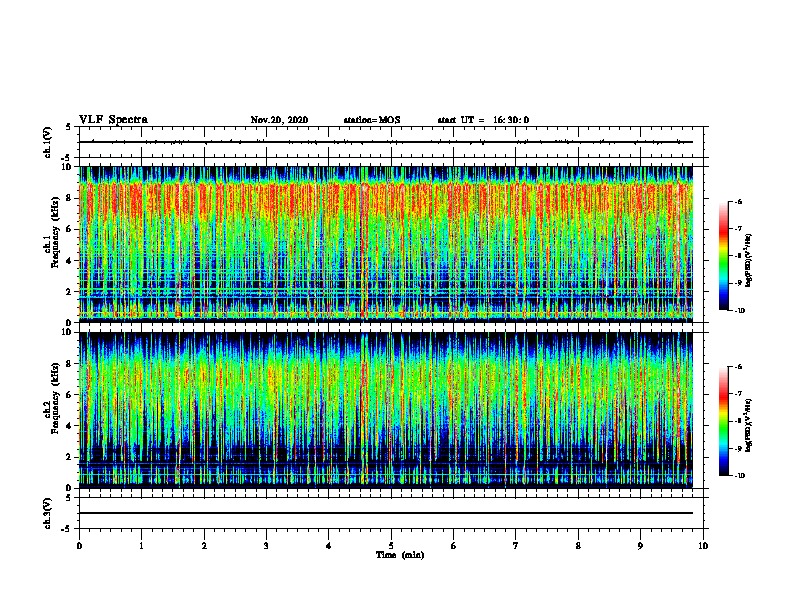Click the '-10' label on lower color scale
The width and height of the screenshot is (792, 612).
[740, 476]
